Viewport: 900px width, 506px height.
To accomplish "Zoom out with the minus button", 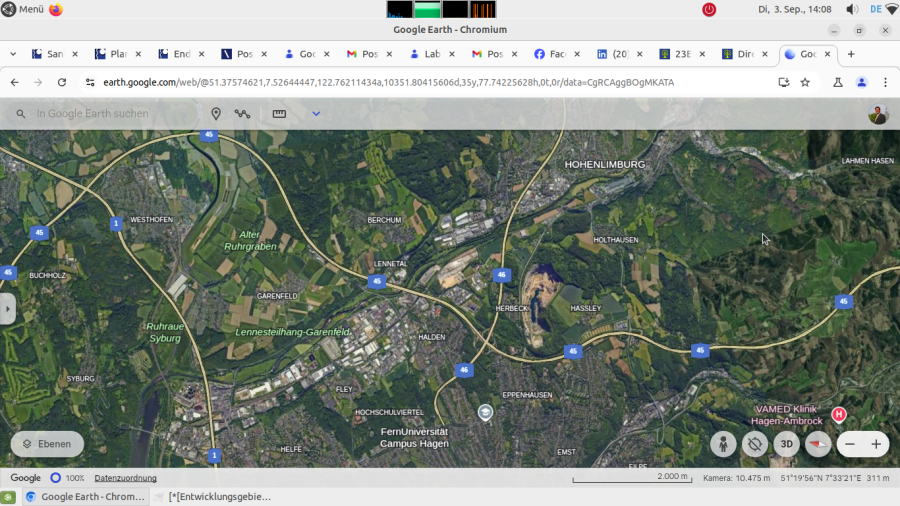I will (x=850, y=444).
